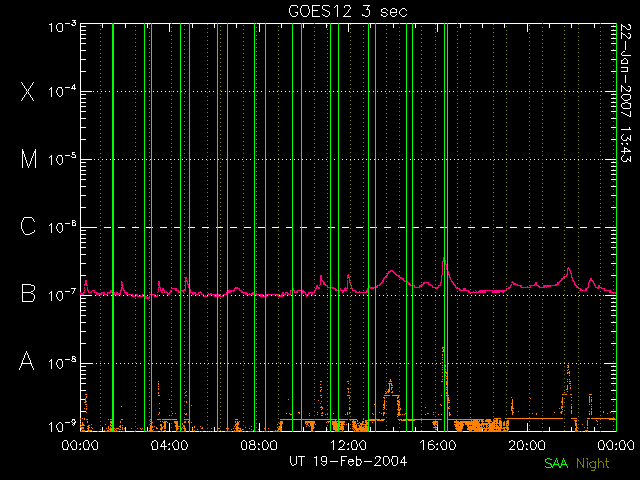Click the 20:00 time axis label

[x=527, y=445]
